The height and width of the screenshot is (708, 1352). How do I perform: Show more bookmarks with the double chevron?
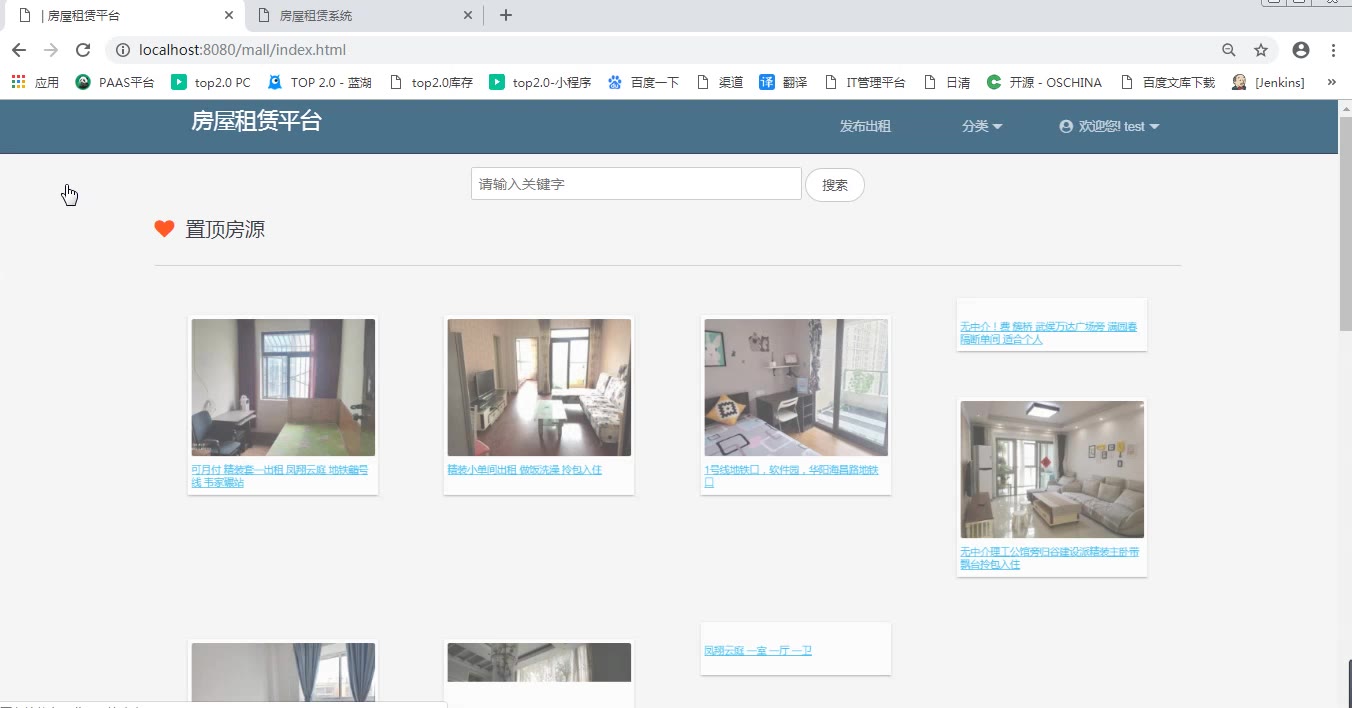click(1331, 82)
